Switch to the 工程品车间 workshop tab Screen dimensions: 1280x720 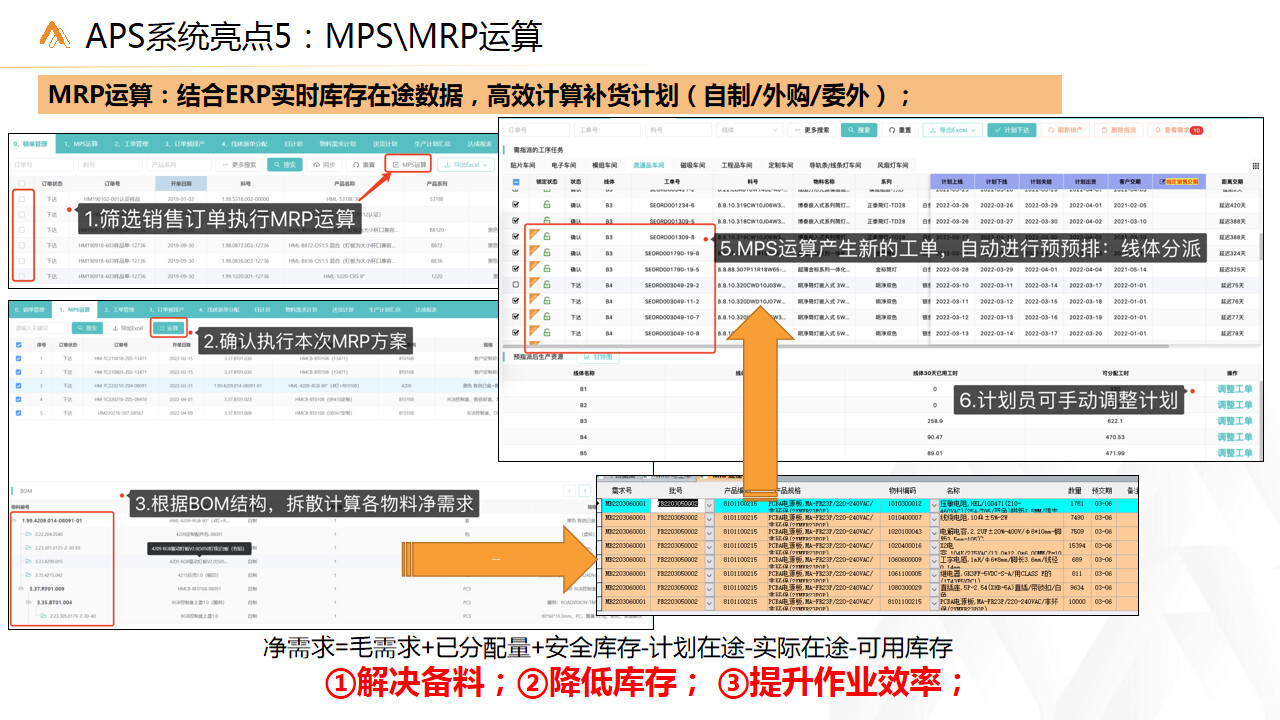(737, 165)
